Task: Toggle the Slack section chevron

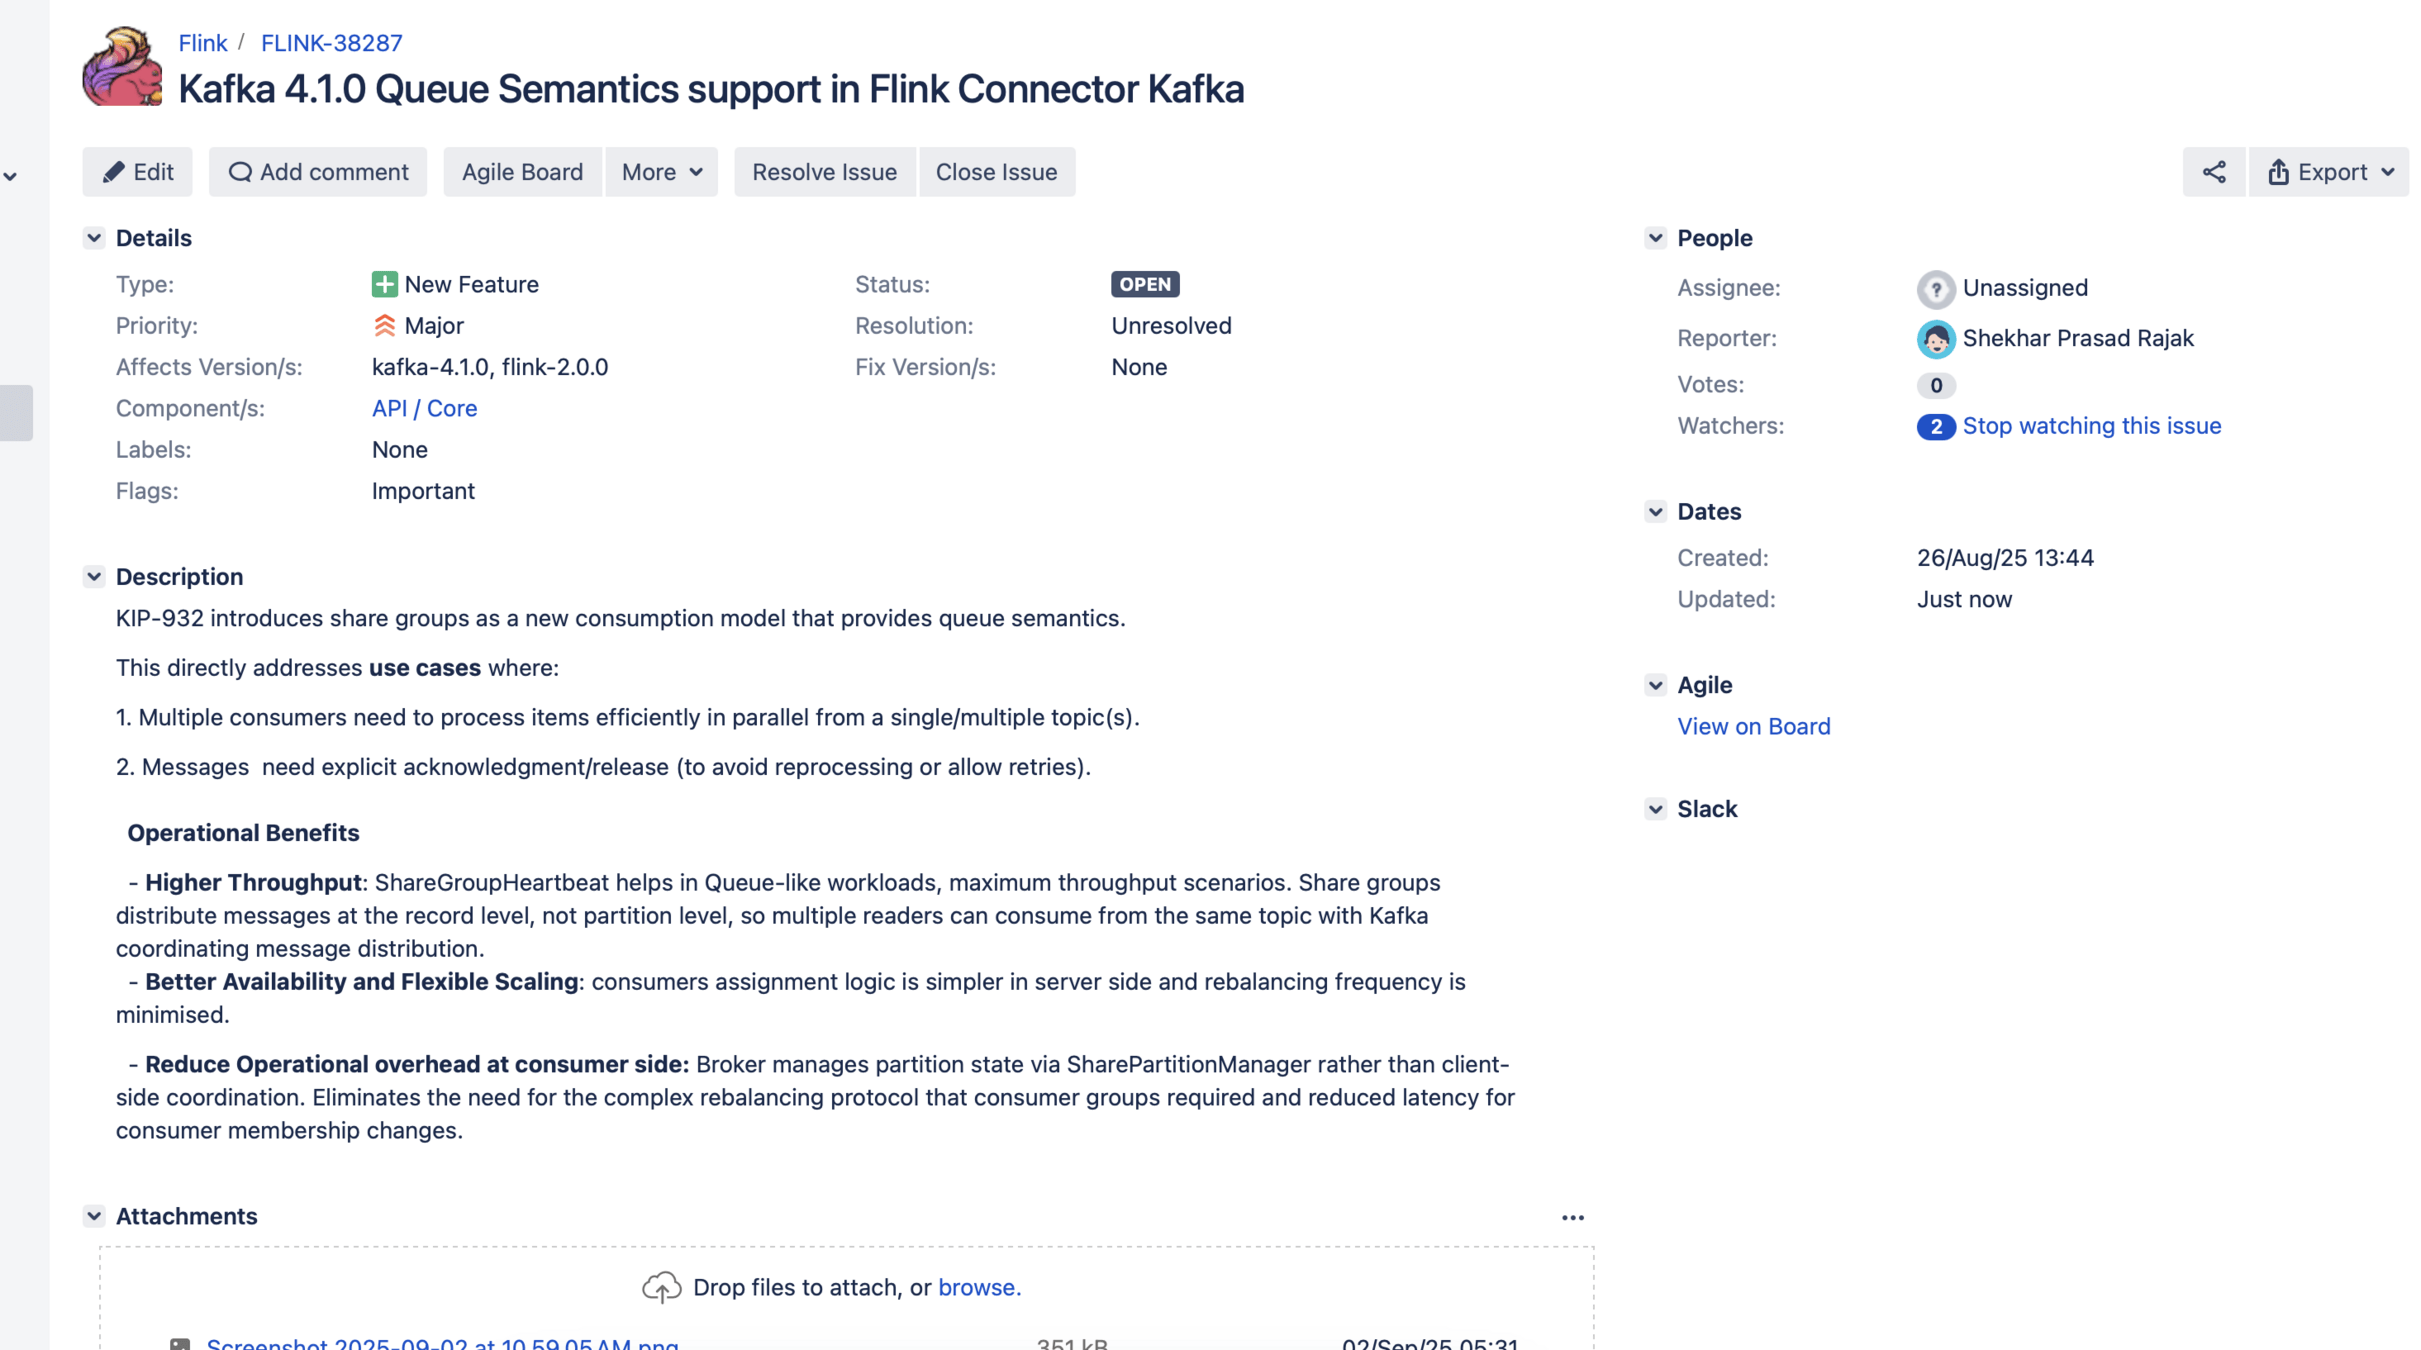Action: (1655, 809)
